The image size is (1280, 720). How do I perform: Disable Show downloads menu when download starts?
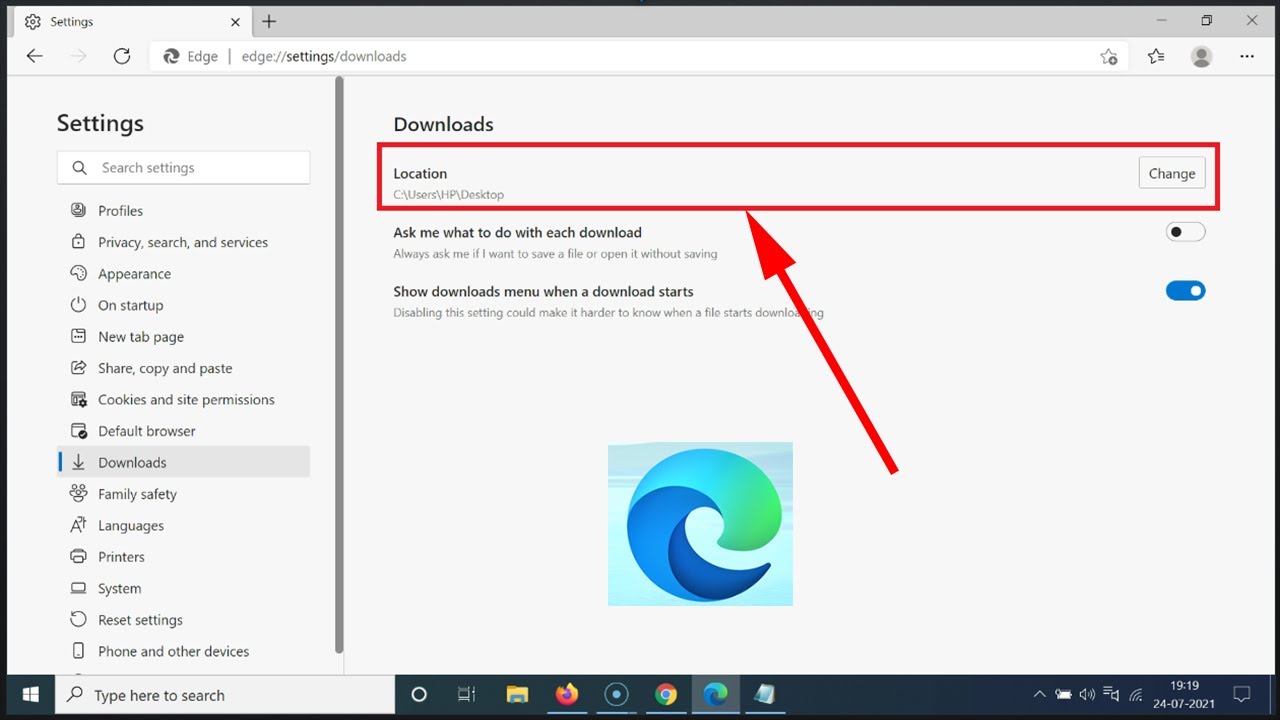[x=1186, y=291]
